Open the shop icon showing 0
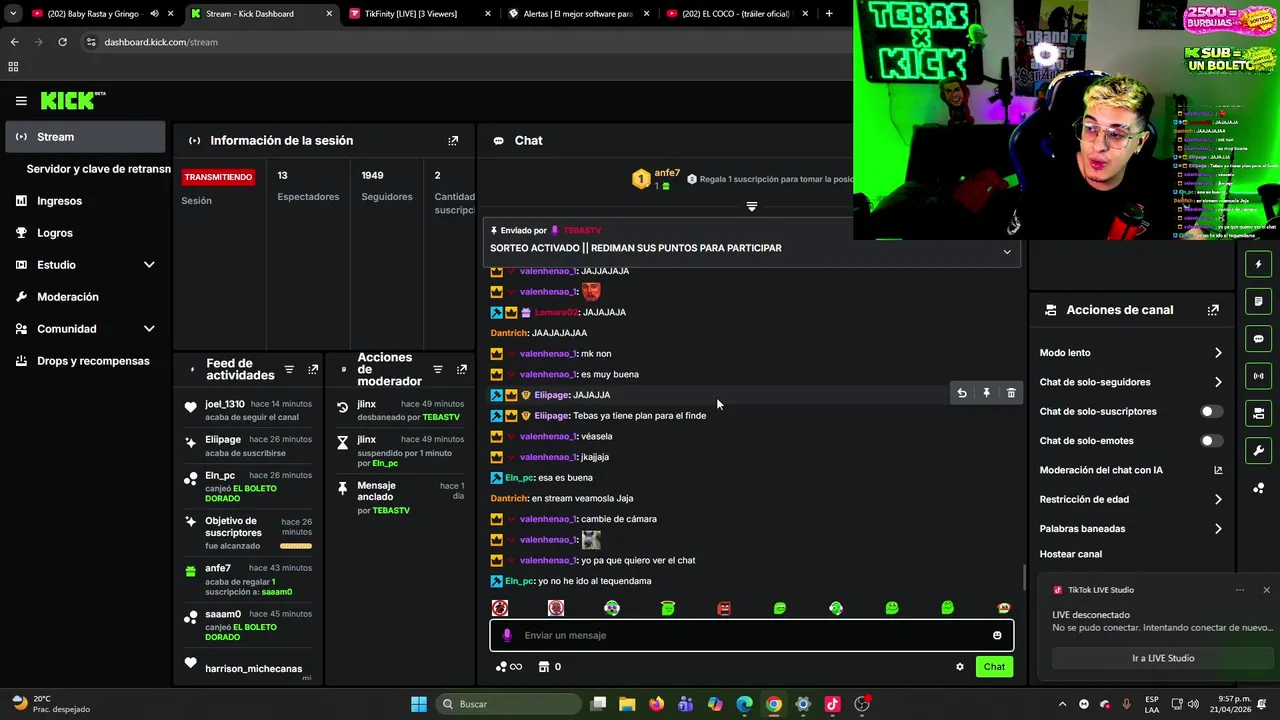 pos(549,667)
